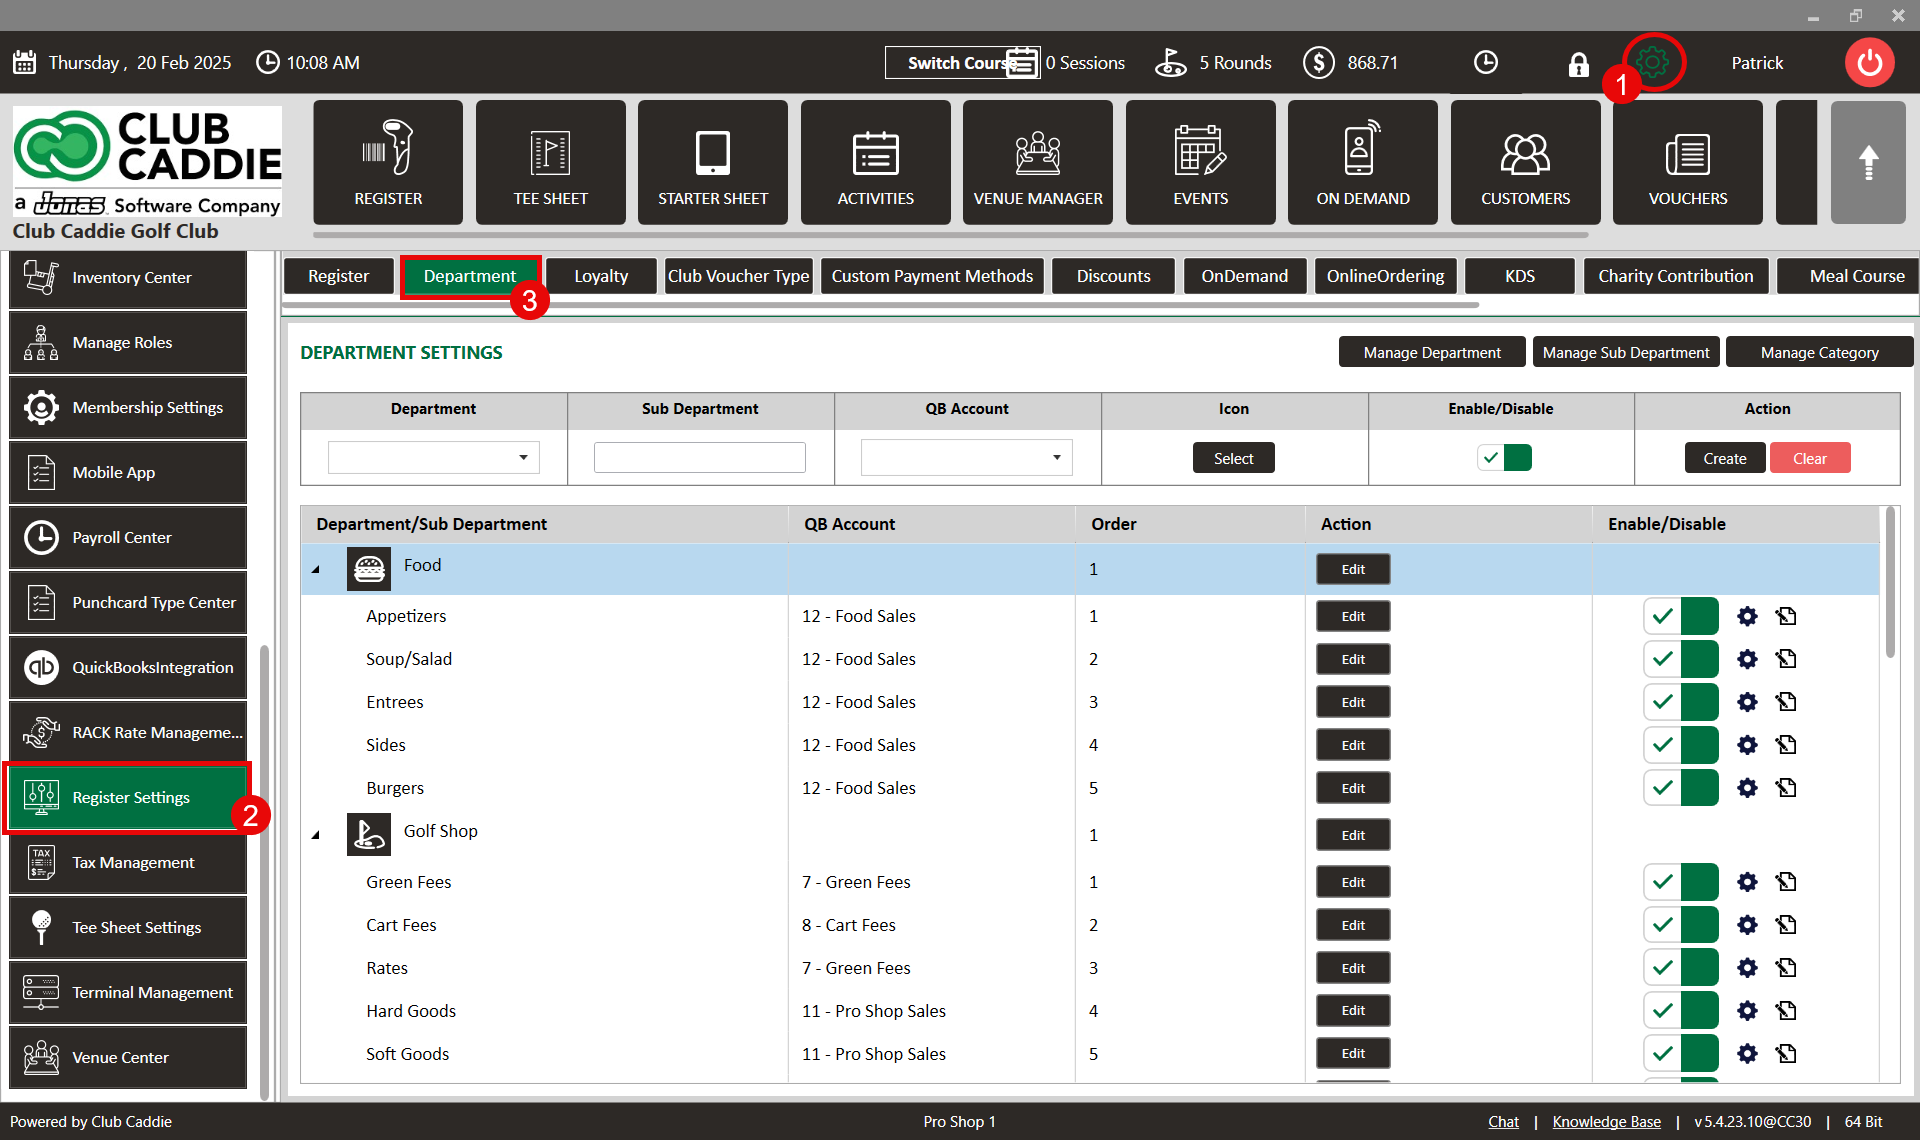Open QuickBooksIntegration in sidebar

(x=128, y=667)
